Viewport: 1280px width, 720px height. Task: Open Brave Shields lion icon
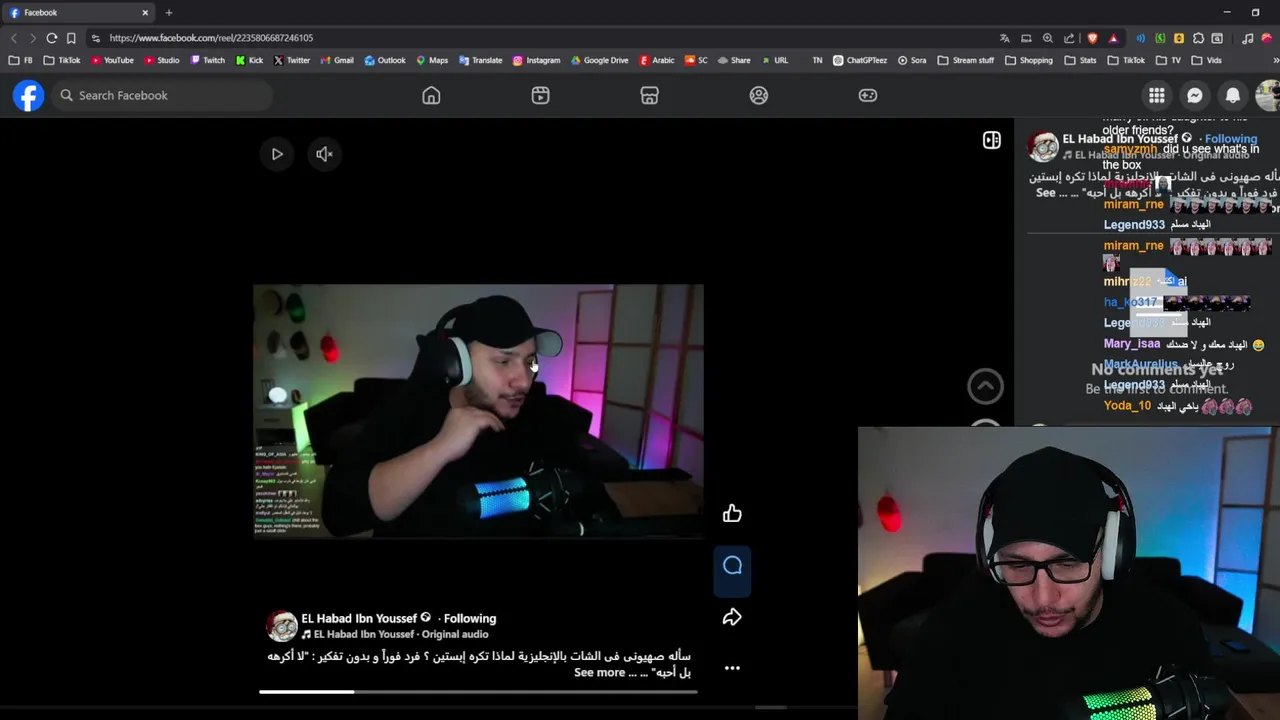[1092, 38]
